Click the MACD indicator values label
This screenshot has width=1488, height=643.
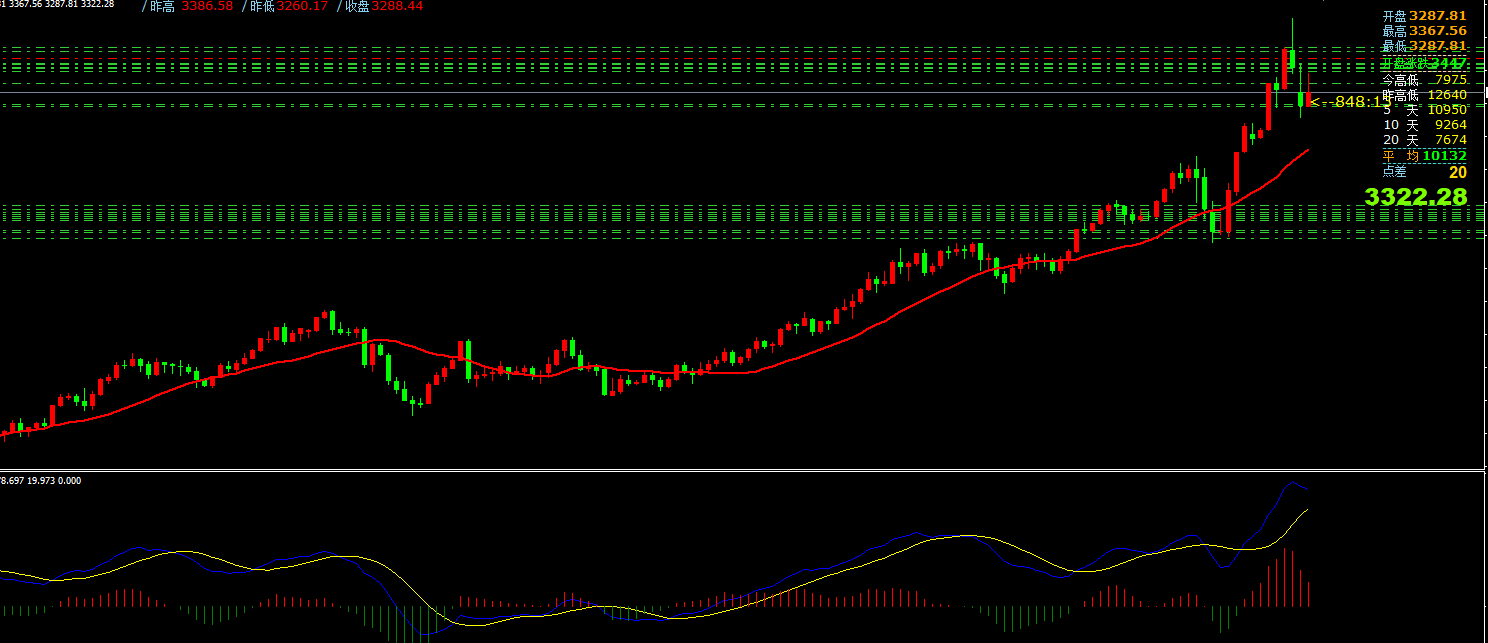tap(41, 481)
